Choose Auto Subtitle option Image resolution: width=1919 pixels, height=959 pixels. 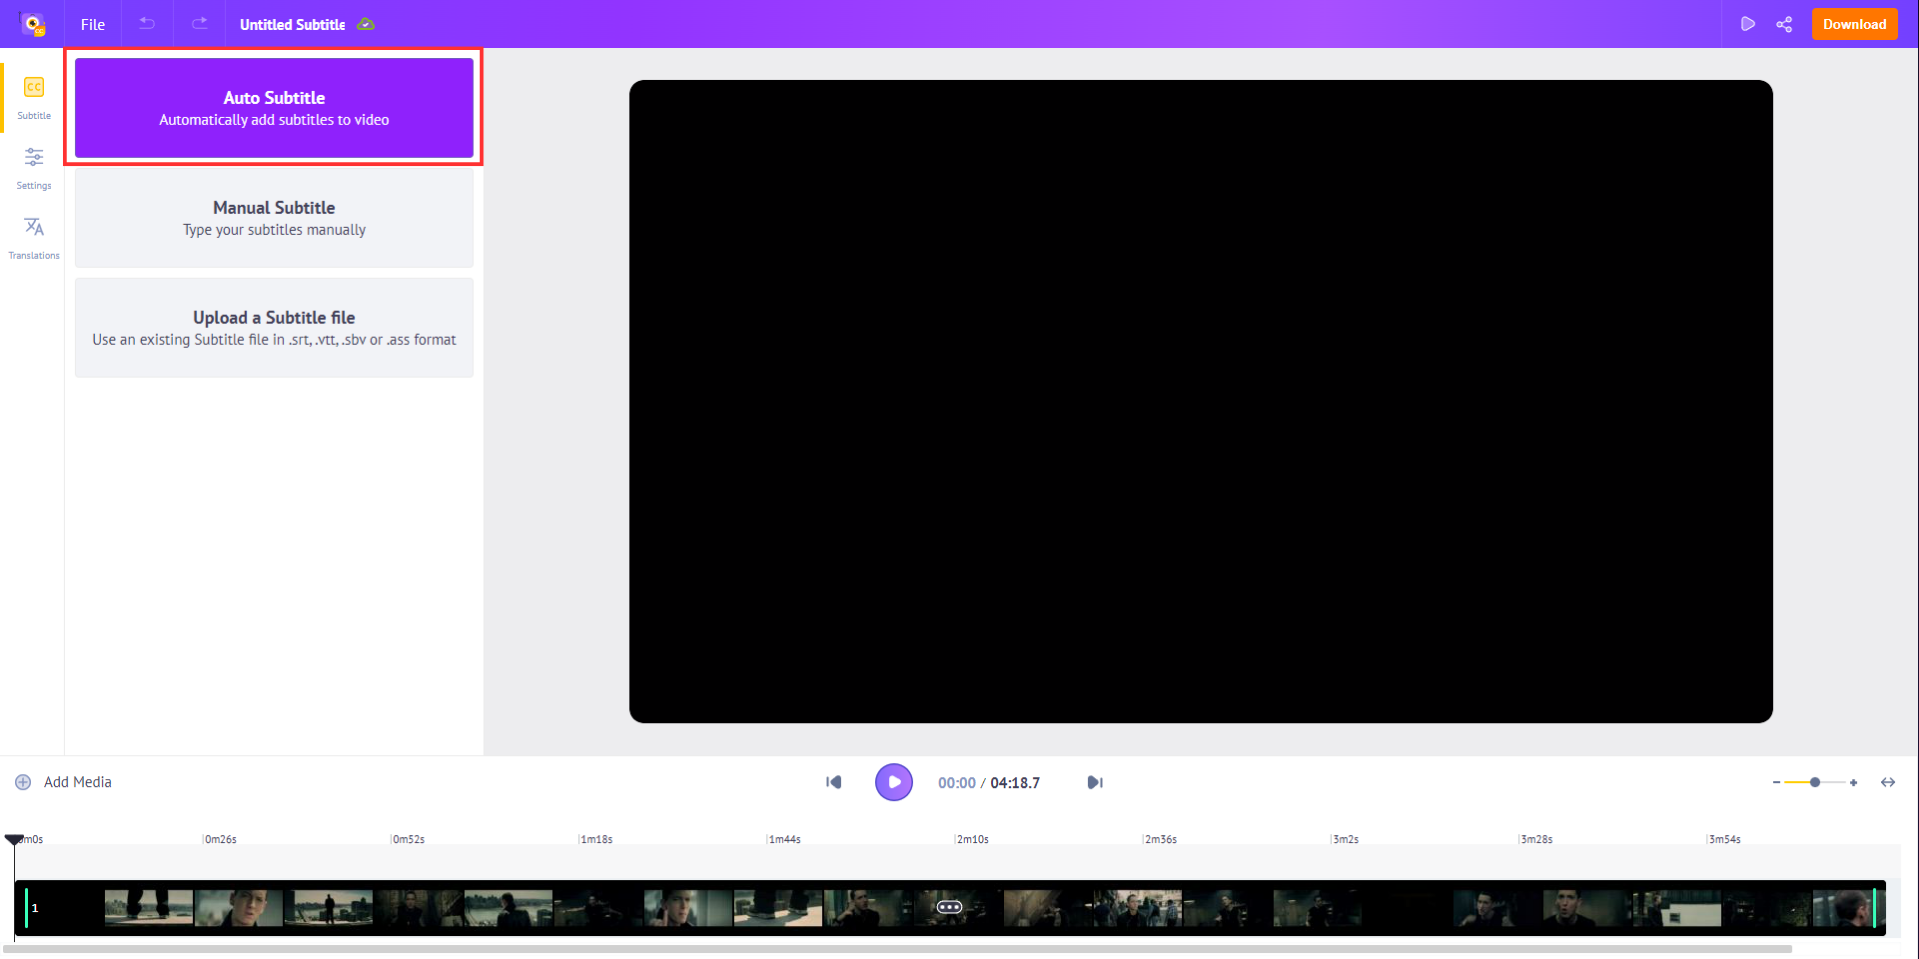(x=274, y=108)
